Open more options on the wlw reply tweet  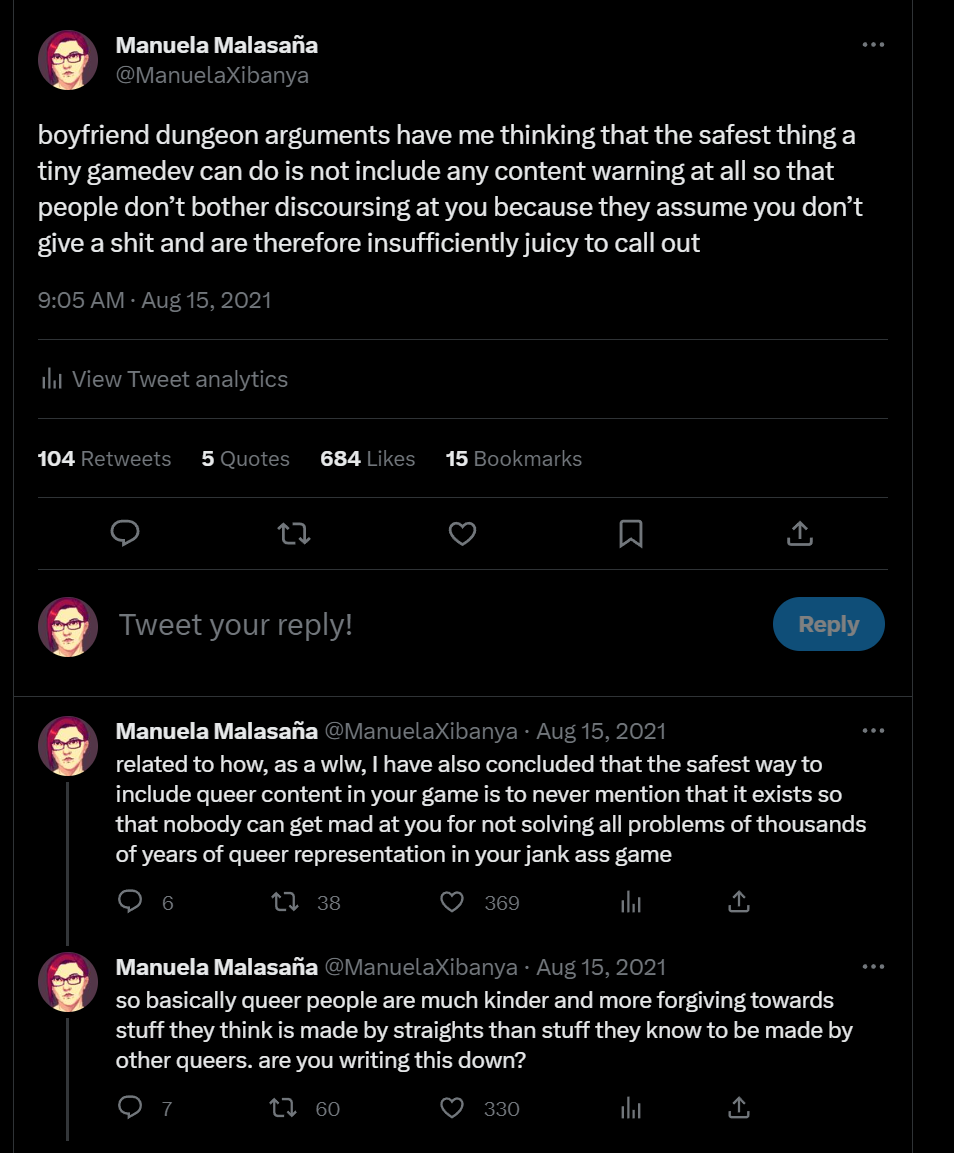pos(873,731)
